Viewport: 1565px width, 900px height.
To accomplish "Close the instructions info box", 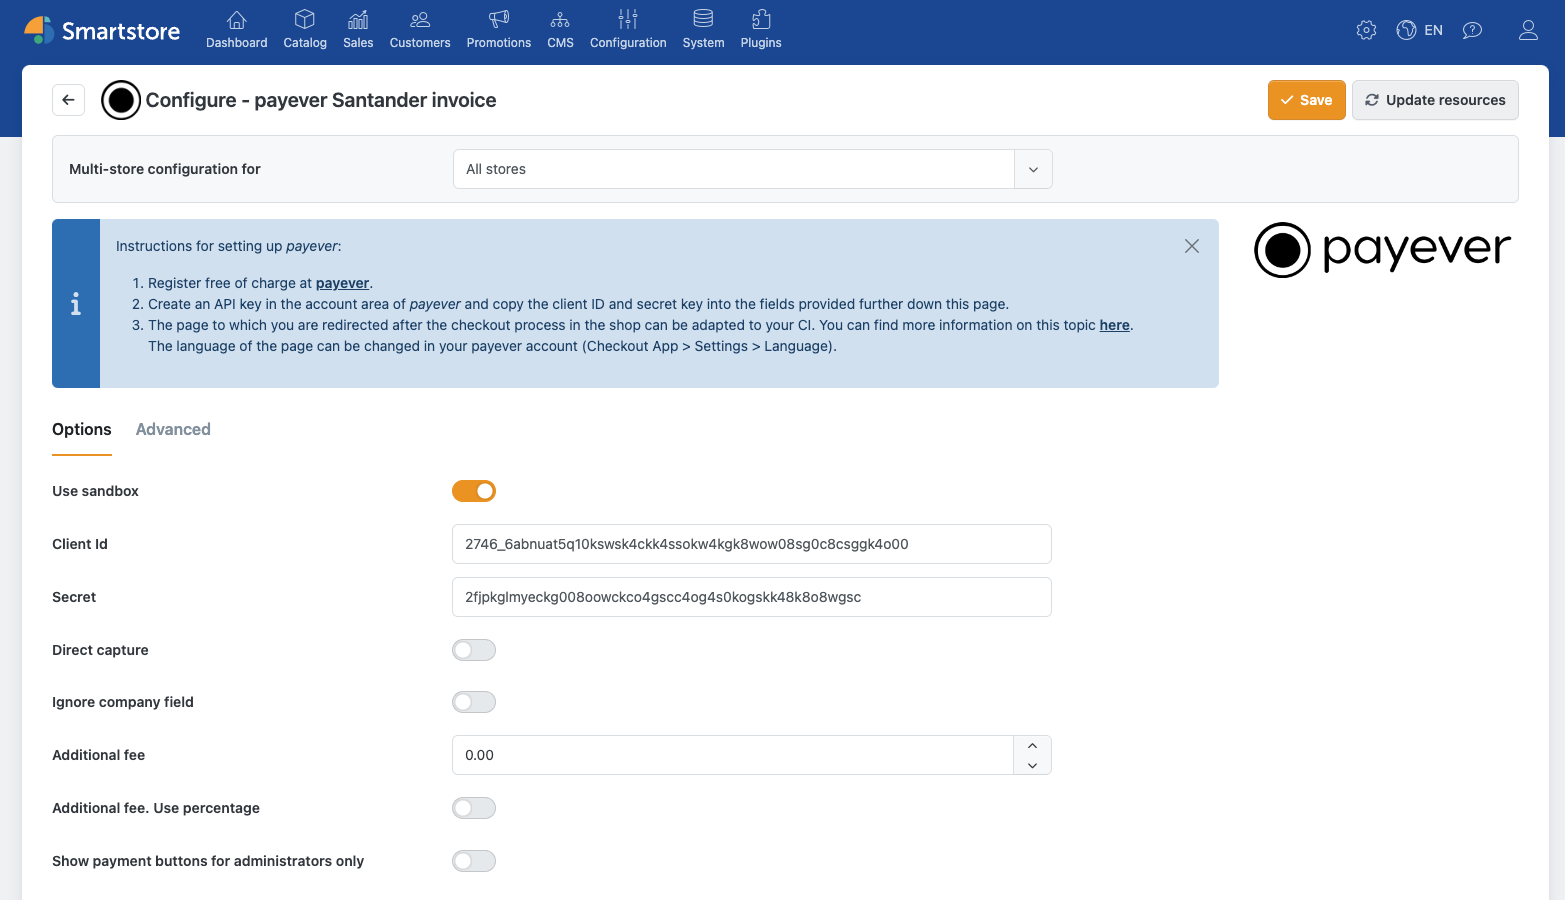I will point(1192,246).
